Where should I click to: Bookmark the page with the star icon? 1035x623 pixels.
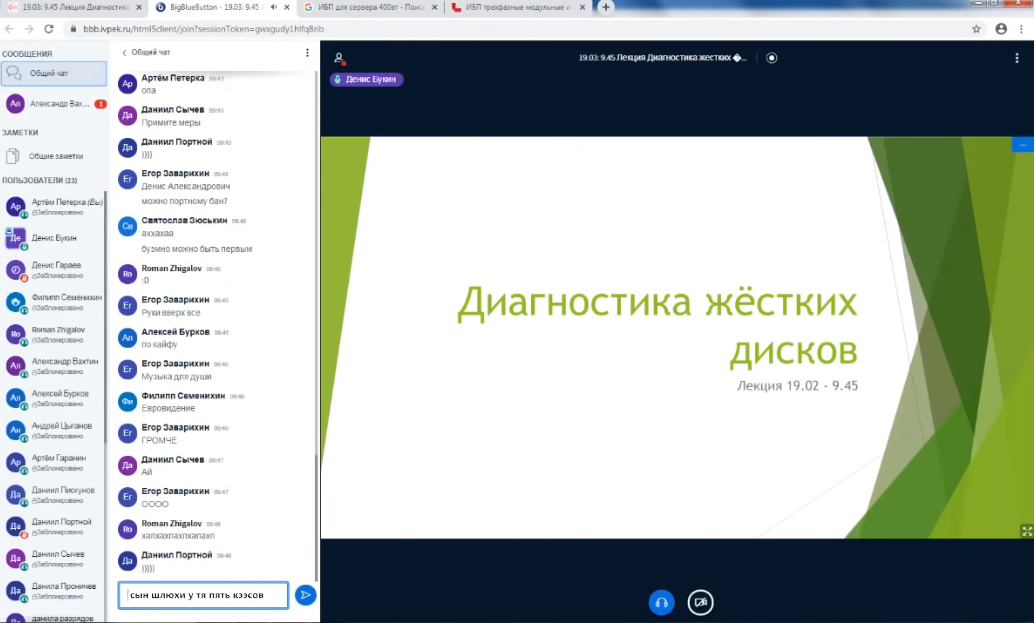978,30
